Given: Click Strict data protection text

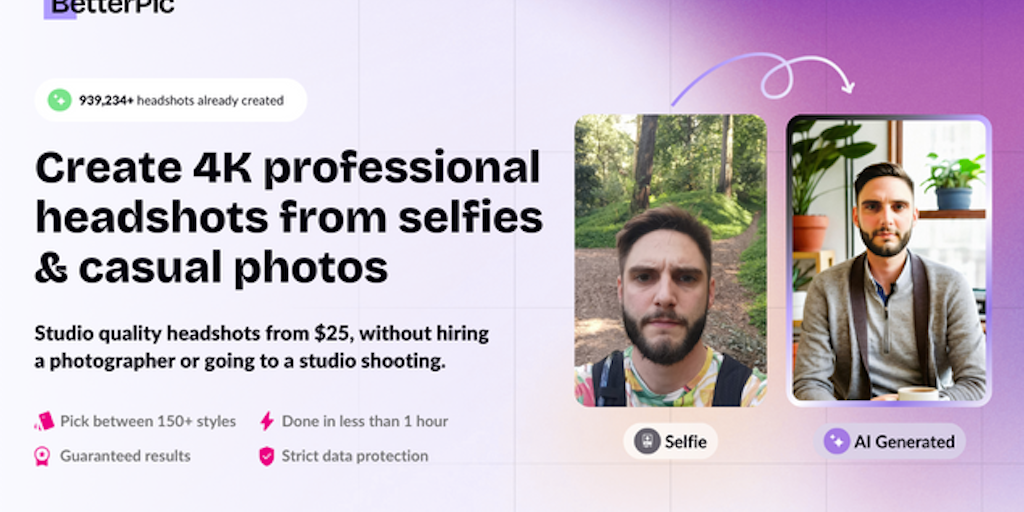Looking at the screenshot, I should [x=355, y=456].
